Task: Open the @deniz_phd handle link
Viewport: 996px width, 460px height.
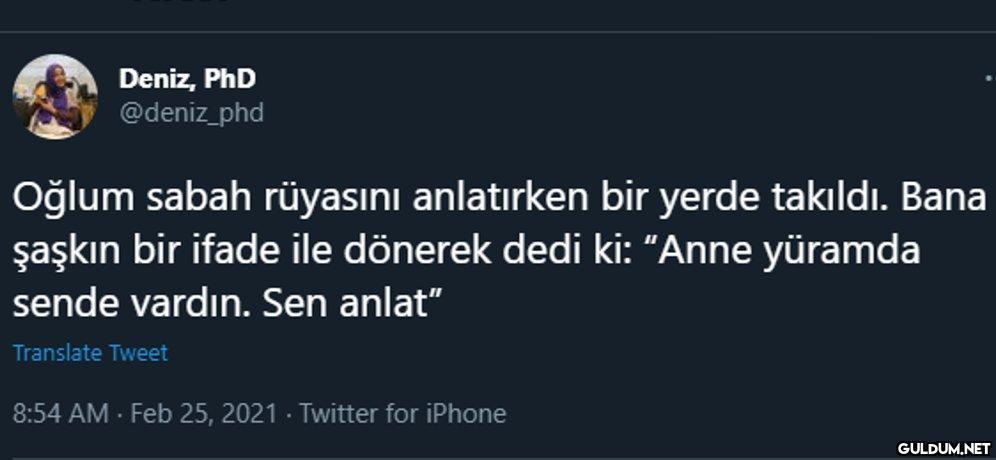Action: tap(191, 113)
